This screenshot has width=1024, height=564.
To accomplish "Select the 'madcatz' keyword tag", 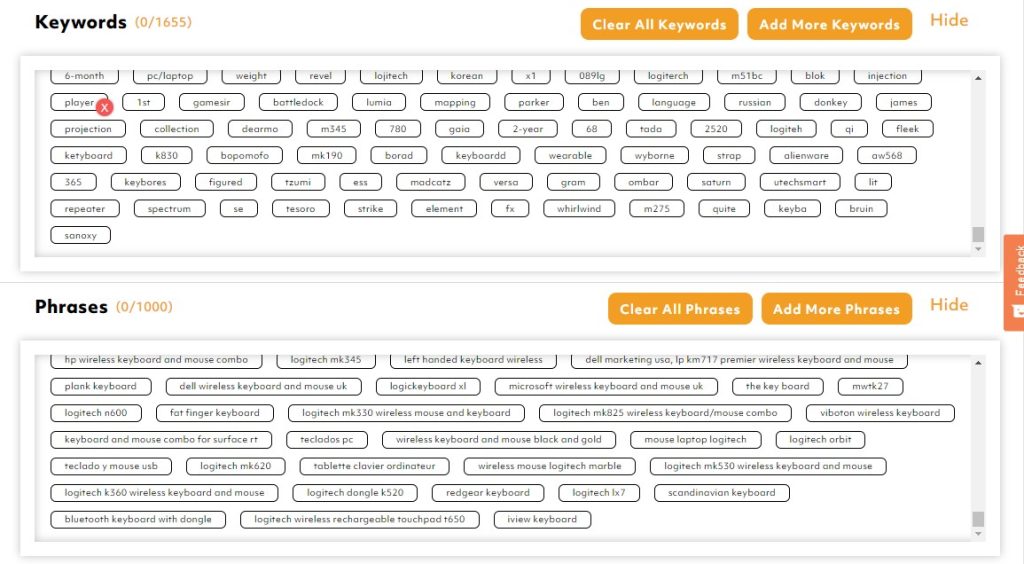I will pos(430,182).
